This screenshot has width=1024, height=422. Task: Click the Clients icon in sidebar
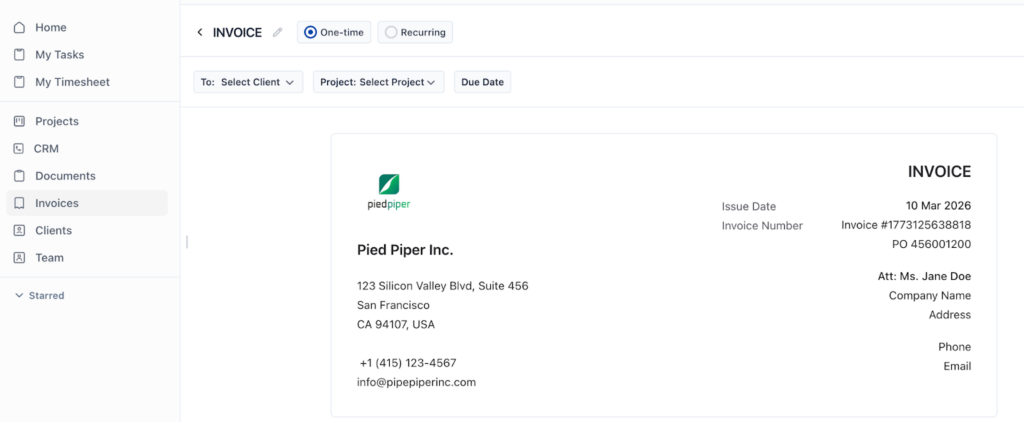(x=19, y=230)
